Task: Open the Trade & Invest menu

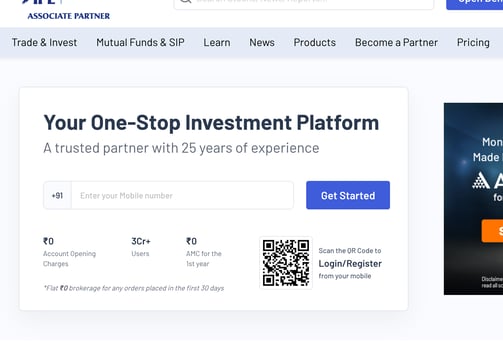Action: pyautogui.click(x=44, y=42)
